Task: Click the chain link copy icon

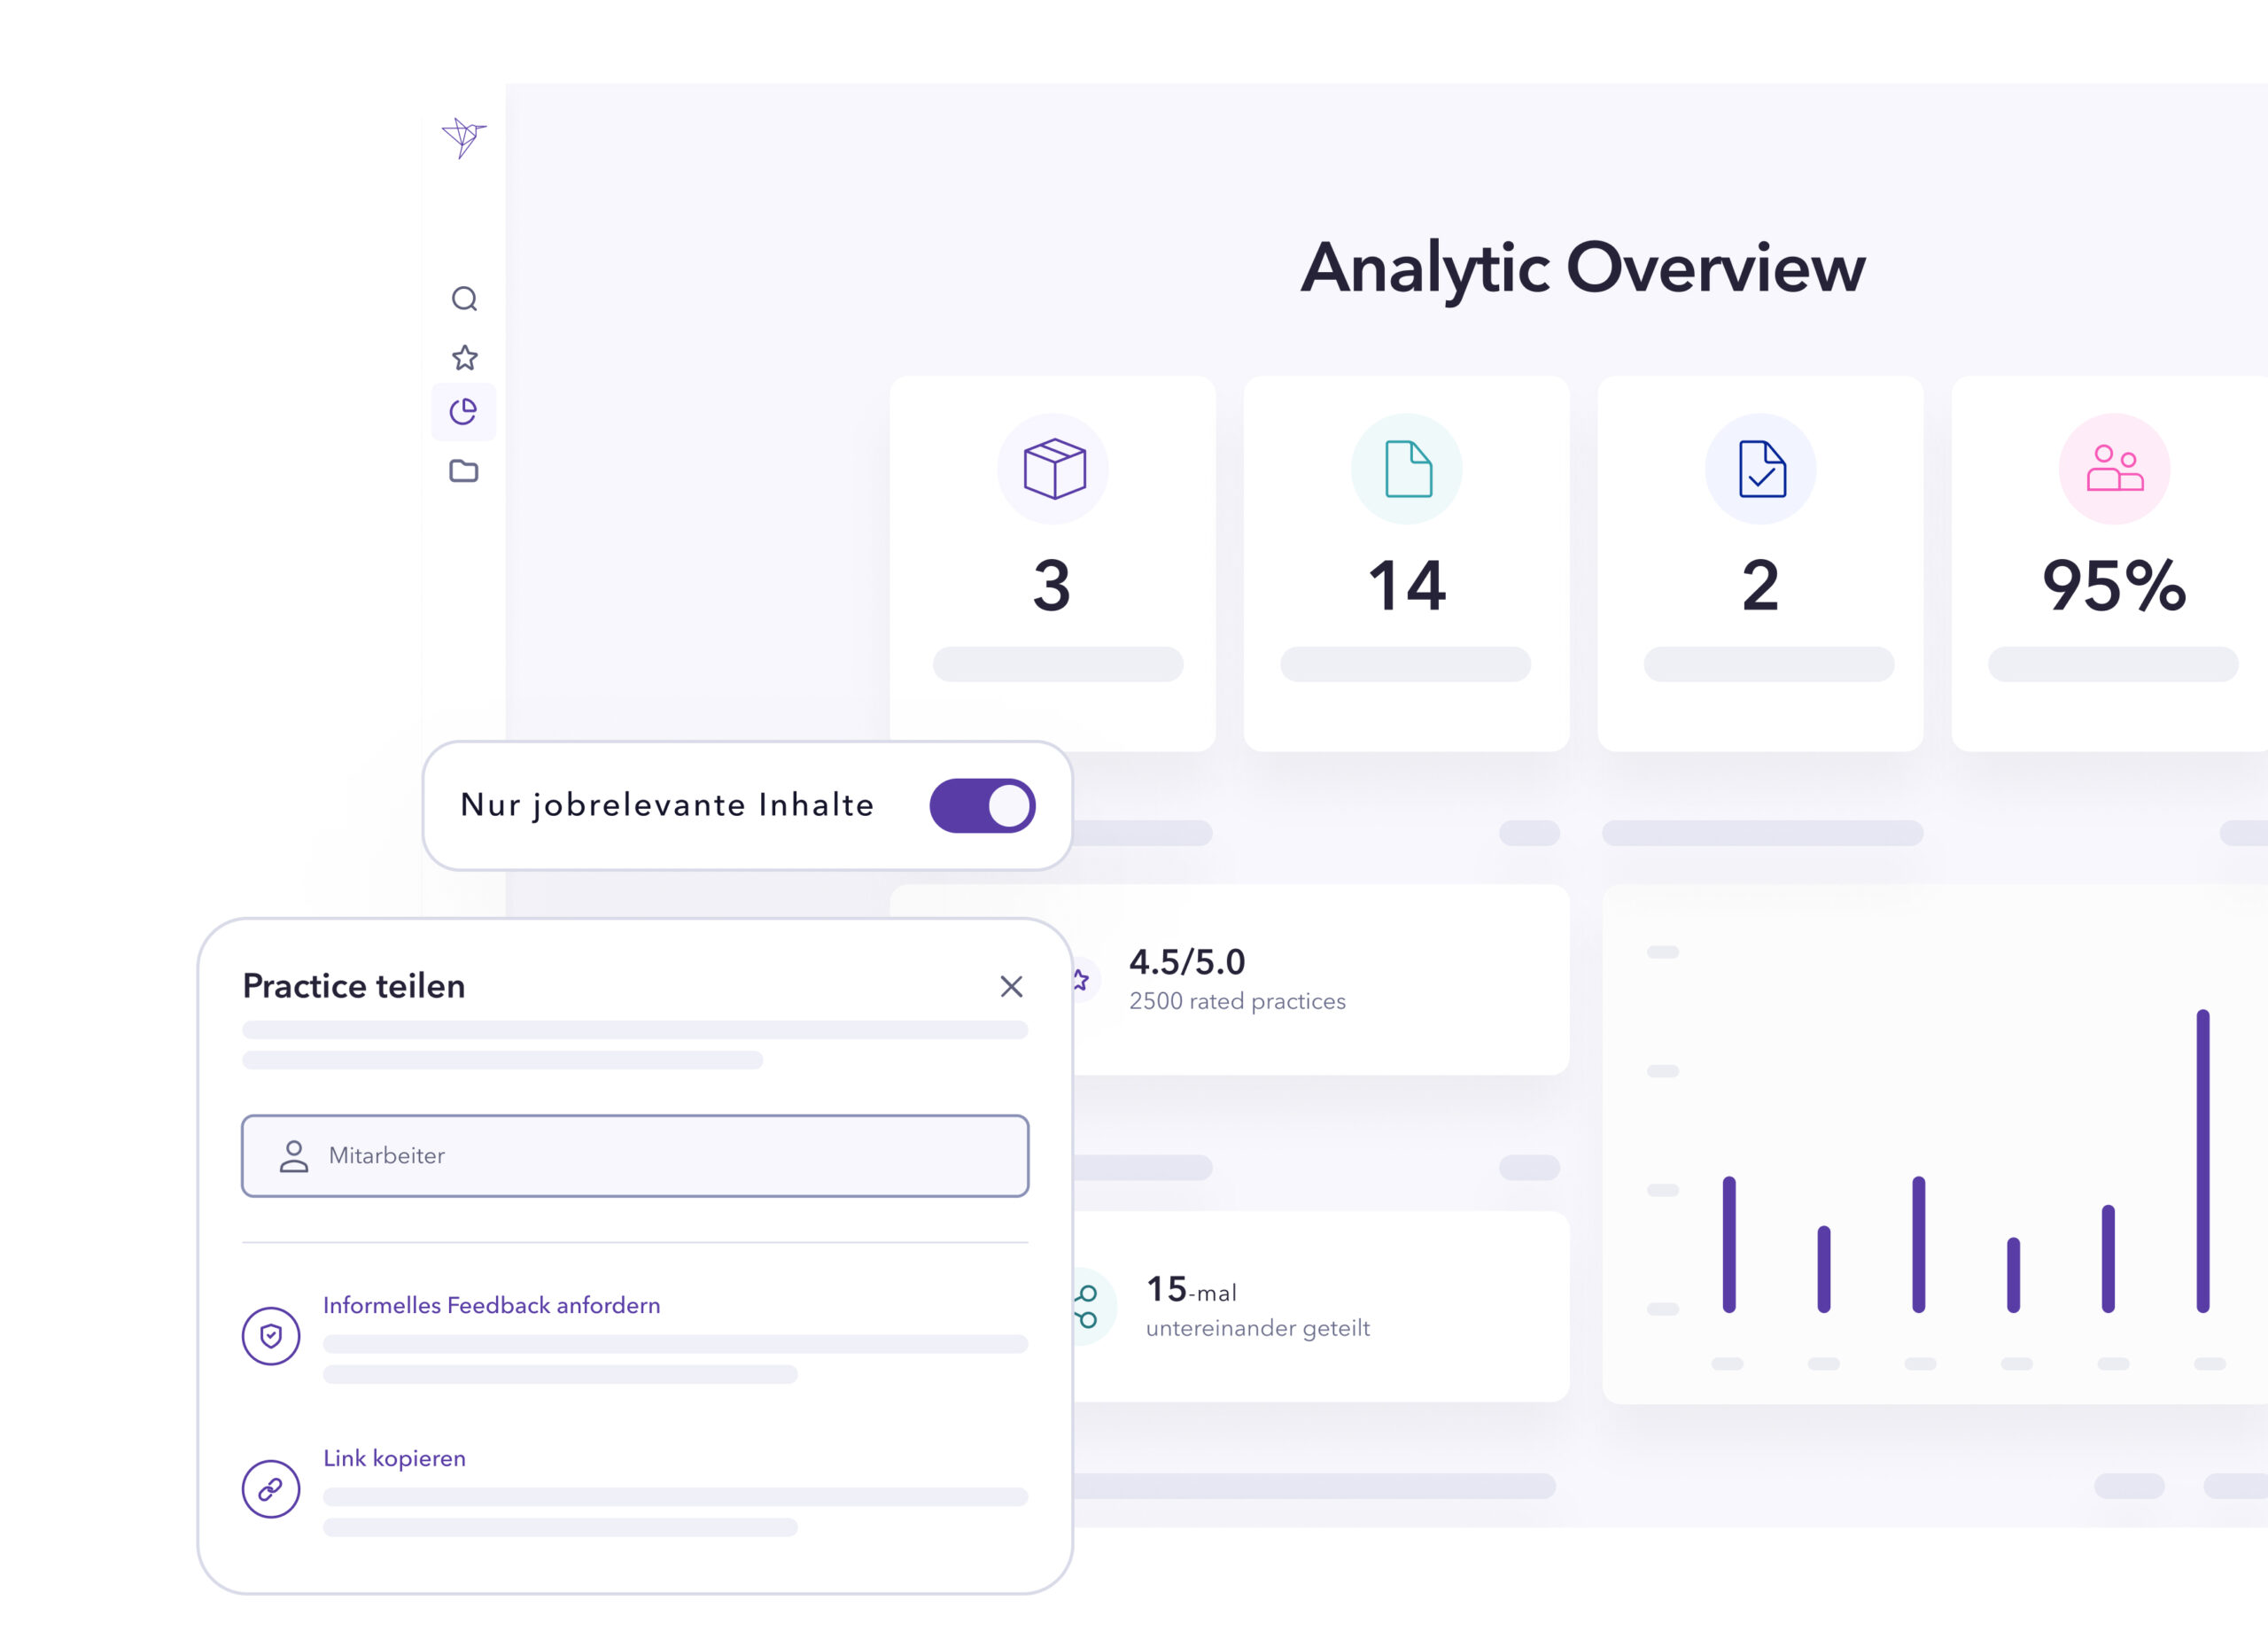Action: click(271, 1489)
